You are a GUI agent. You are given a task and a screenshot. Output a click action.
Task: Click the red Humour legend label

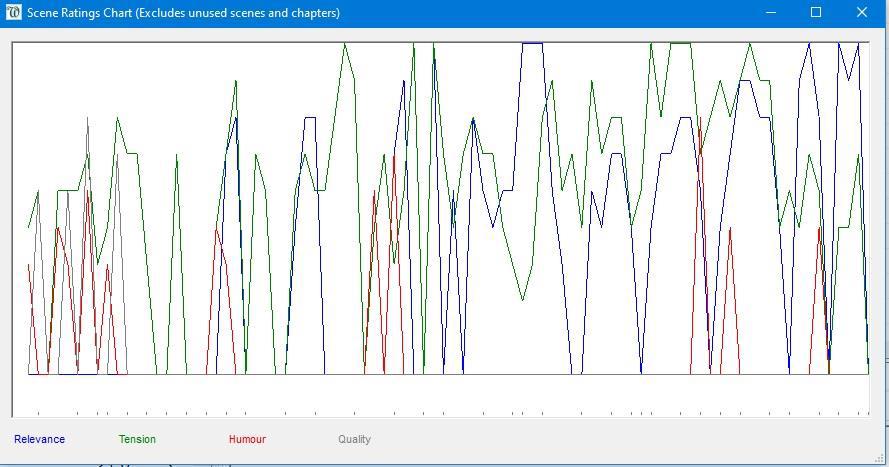(x=247, y=439)
